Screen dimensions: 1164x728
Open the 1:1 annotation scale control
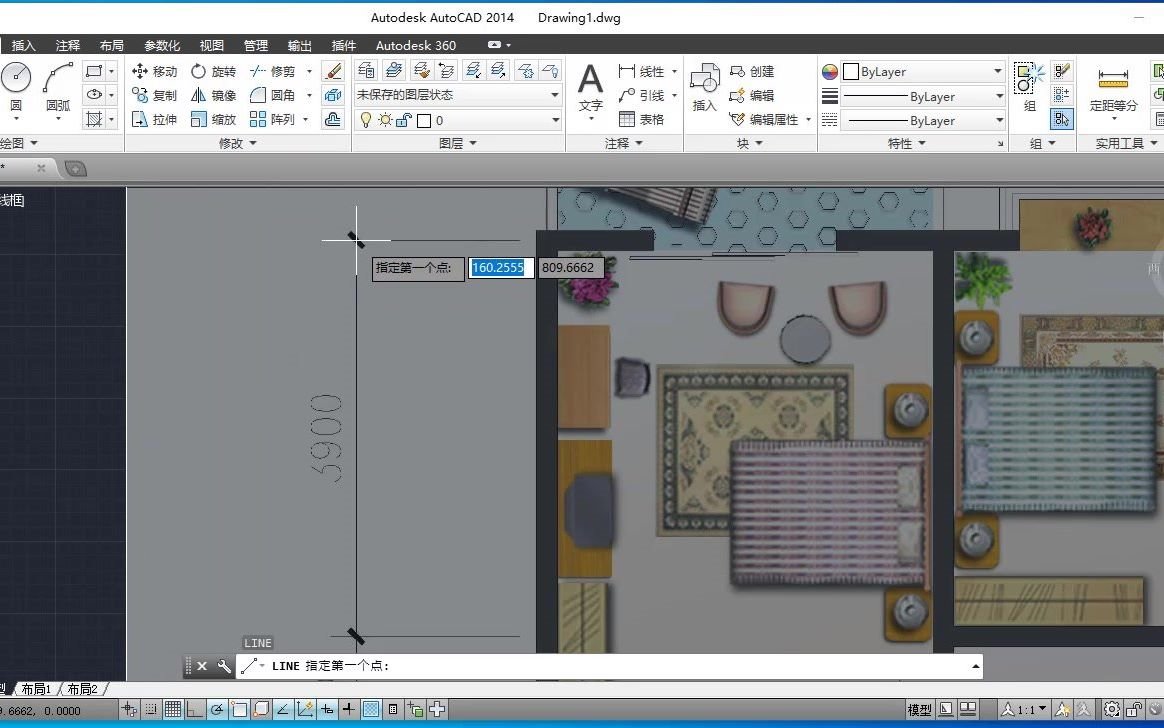tap(1024, 709)
